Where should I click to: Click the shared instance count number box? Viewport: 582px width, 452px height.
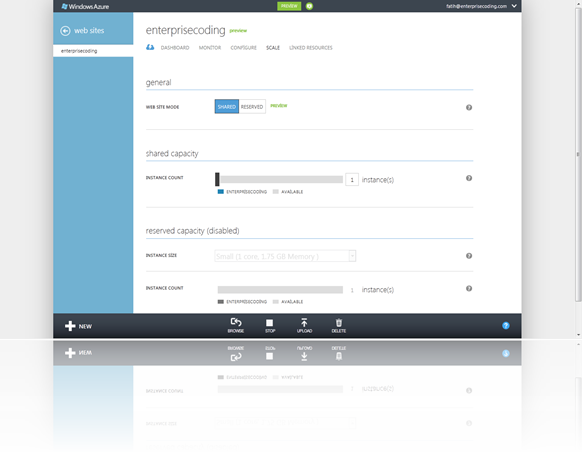point(352,180)
